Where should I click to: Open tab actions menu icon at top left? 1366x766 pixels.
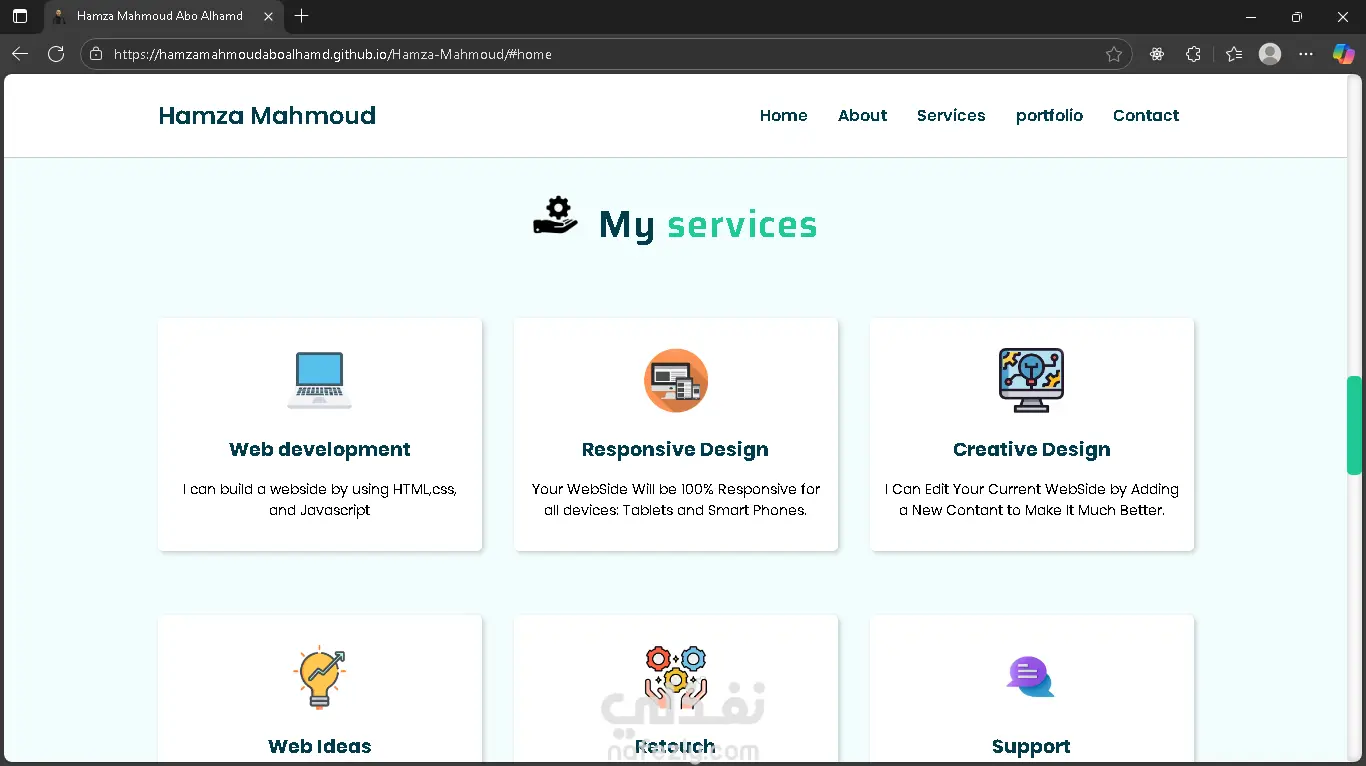[20, 16]
